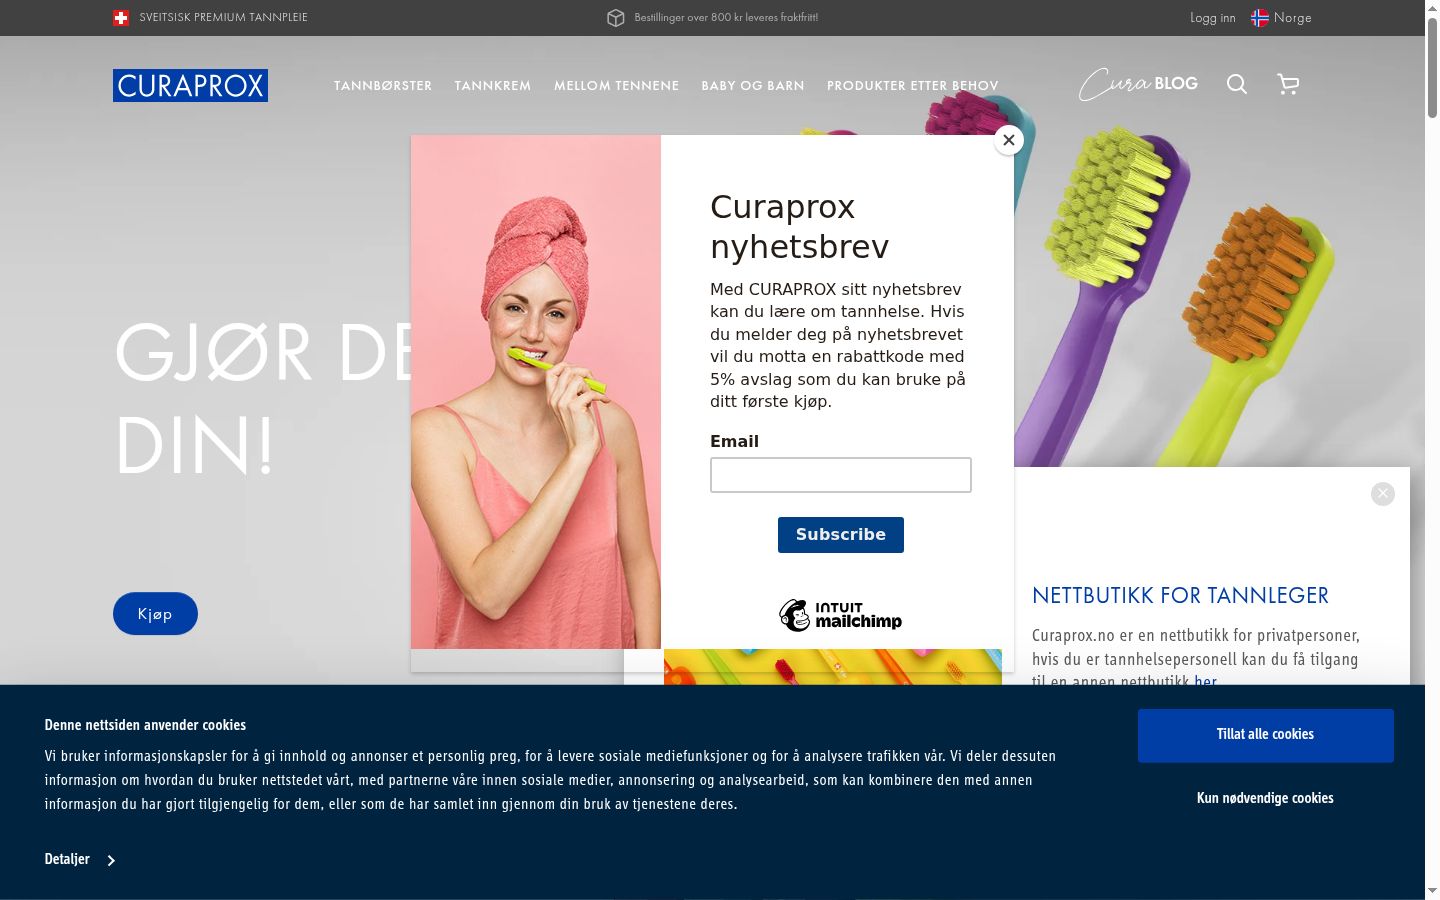Dismiss the Nettbutikk for tannleger panel

[x=1383, y=494]
